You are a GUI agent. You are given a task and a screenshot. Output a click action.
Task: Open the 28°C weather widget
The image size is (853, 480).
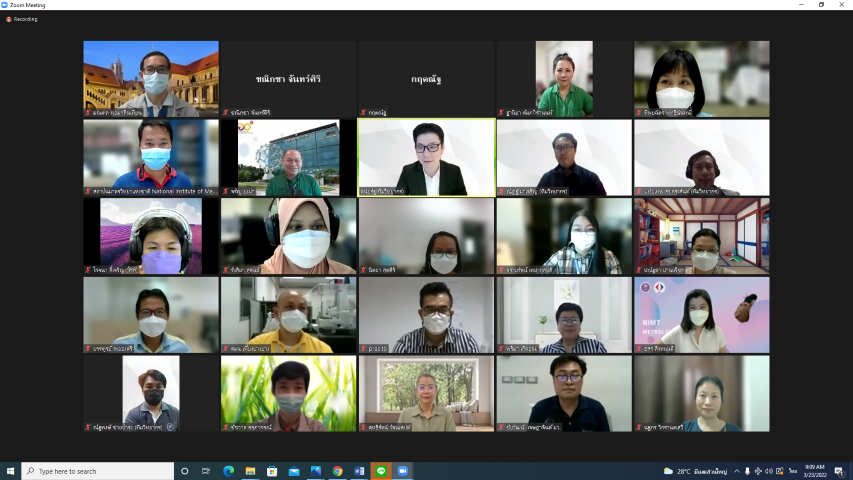[x=700, y=471]
